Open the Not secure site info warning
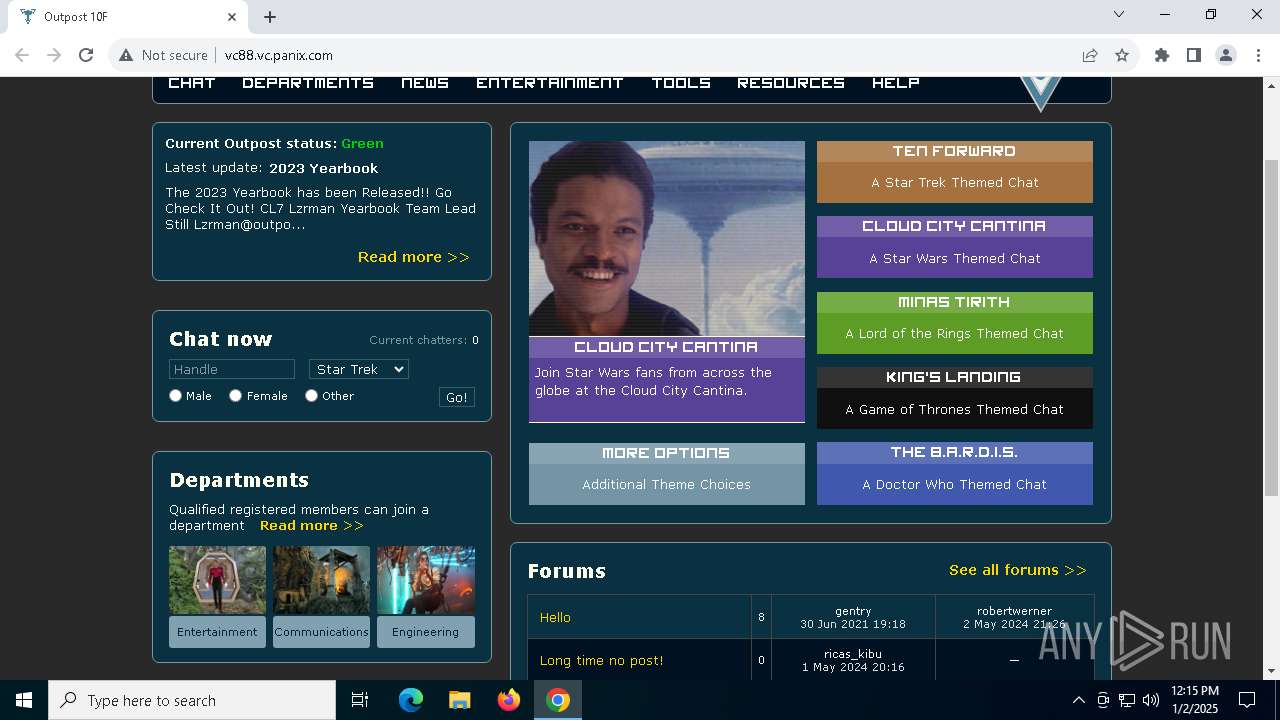The width and height of the screenshot is (1280, 720). pyautogui.click(x=164, y=56)
